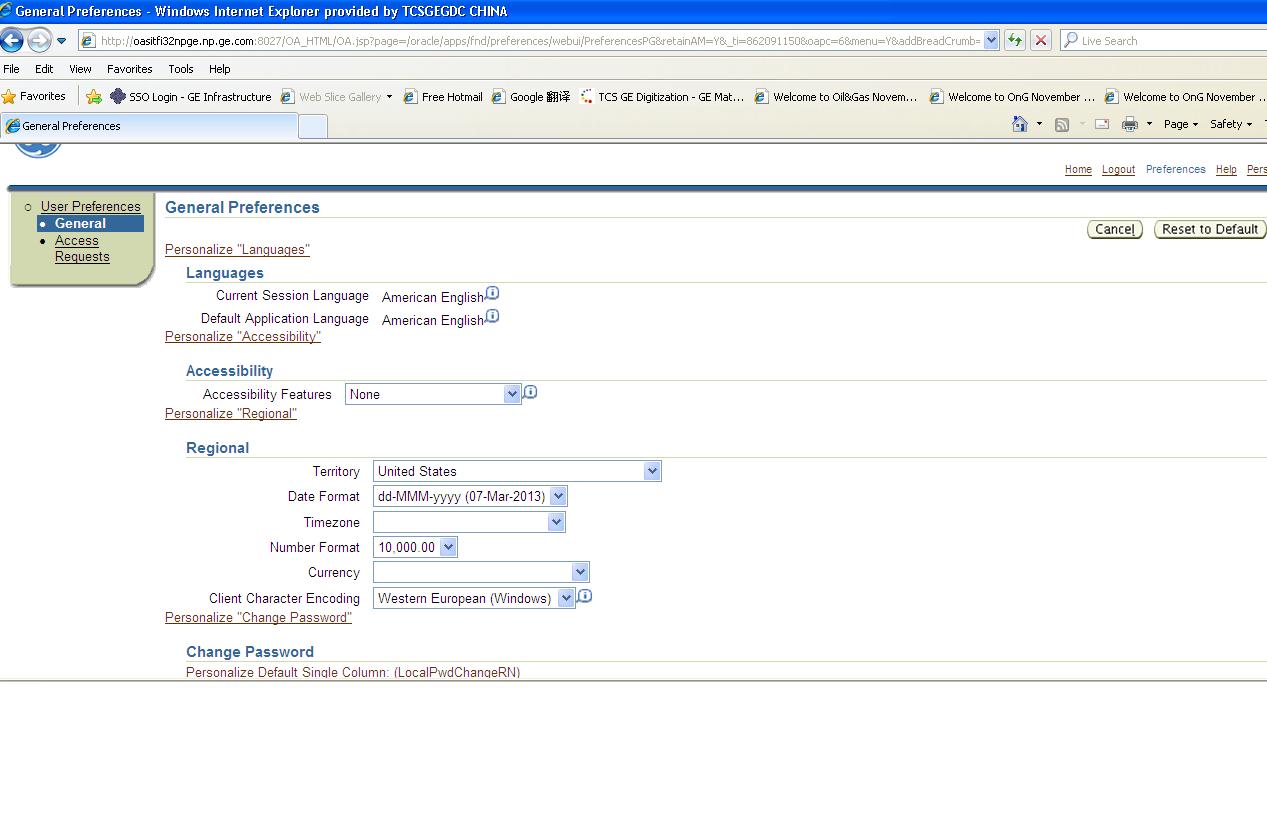
Task: Click the Print icon in command bar
Action: tap(1130, 124)
